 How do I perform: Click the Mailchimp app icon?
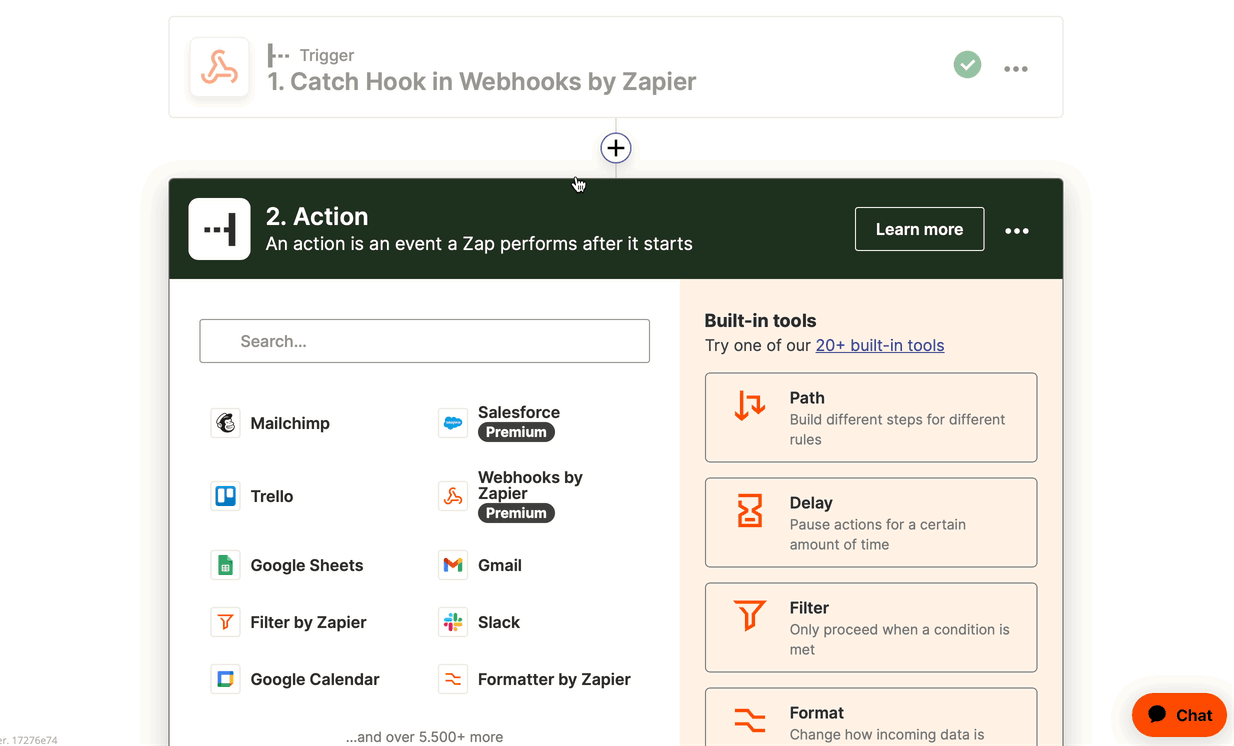click(x=226, y=423)
